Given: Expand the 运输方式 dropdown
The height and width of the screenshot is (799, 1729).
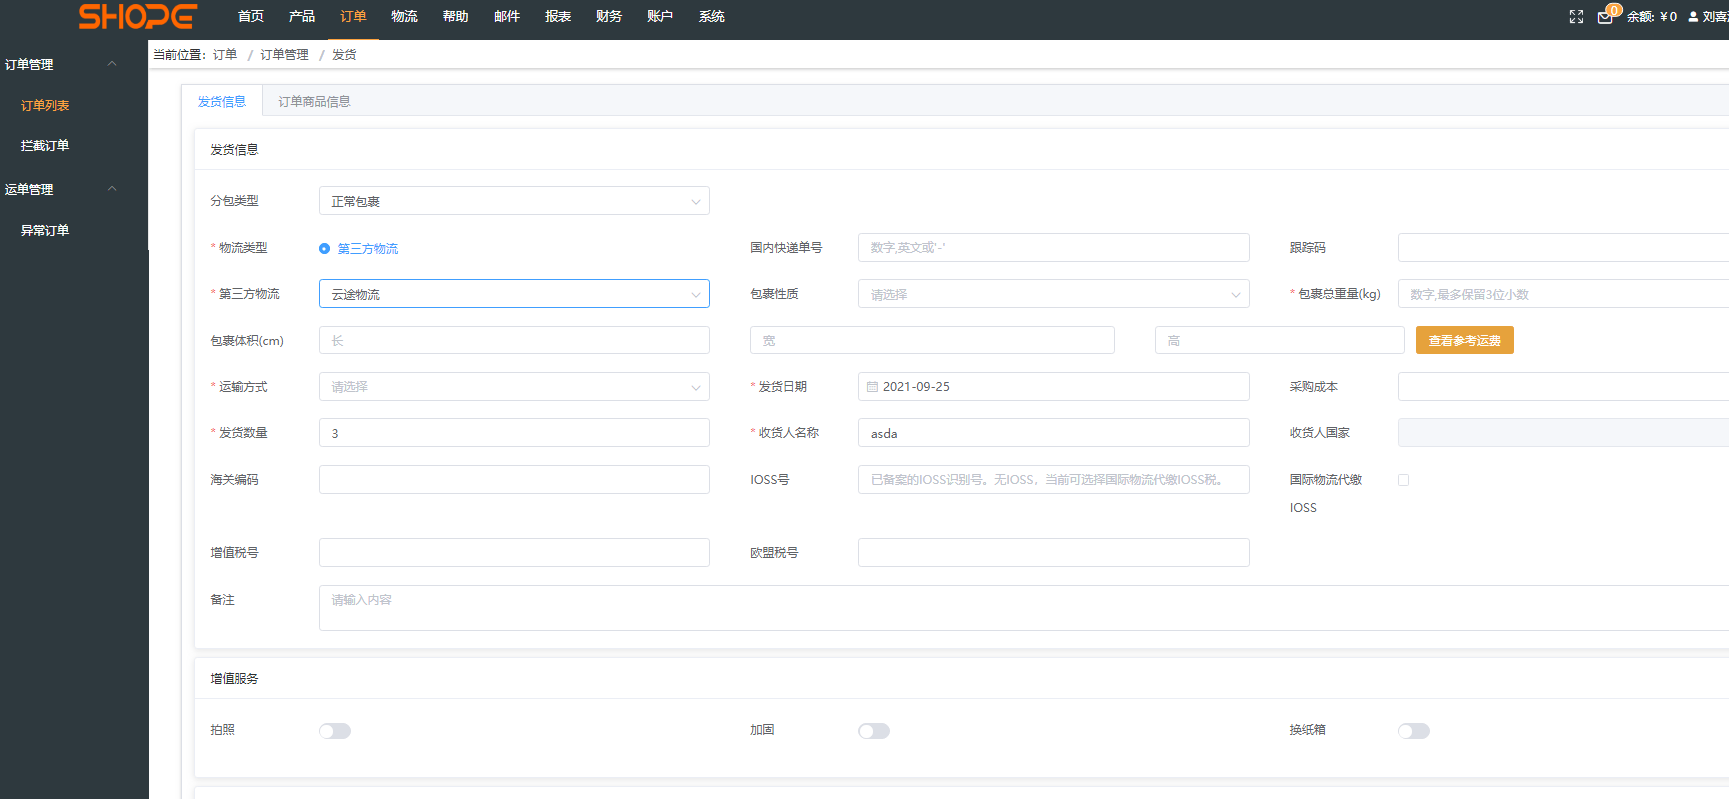Looking at the screenshot, I should click(514, 387).
